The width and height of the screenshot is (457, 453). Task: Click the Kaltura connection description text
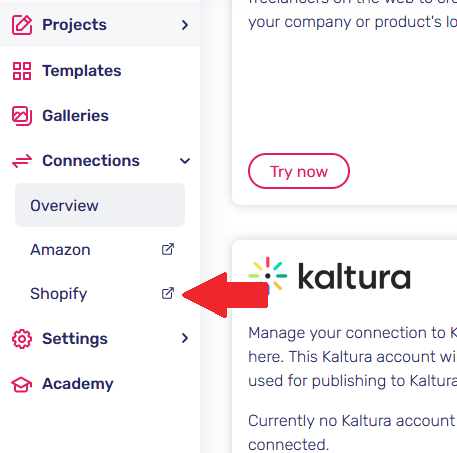[x=352, y=357]
